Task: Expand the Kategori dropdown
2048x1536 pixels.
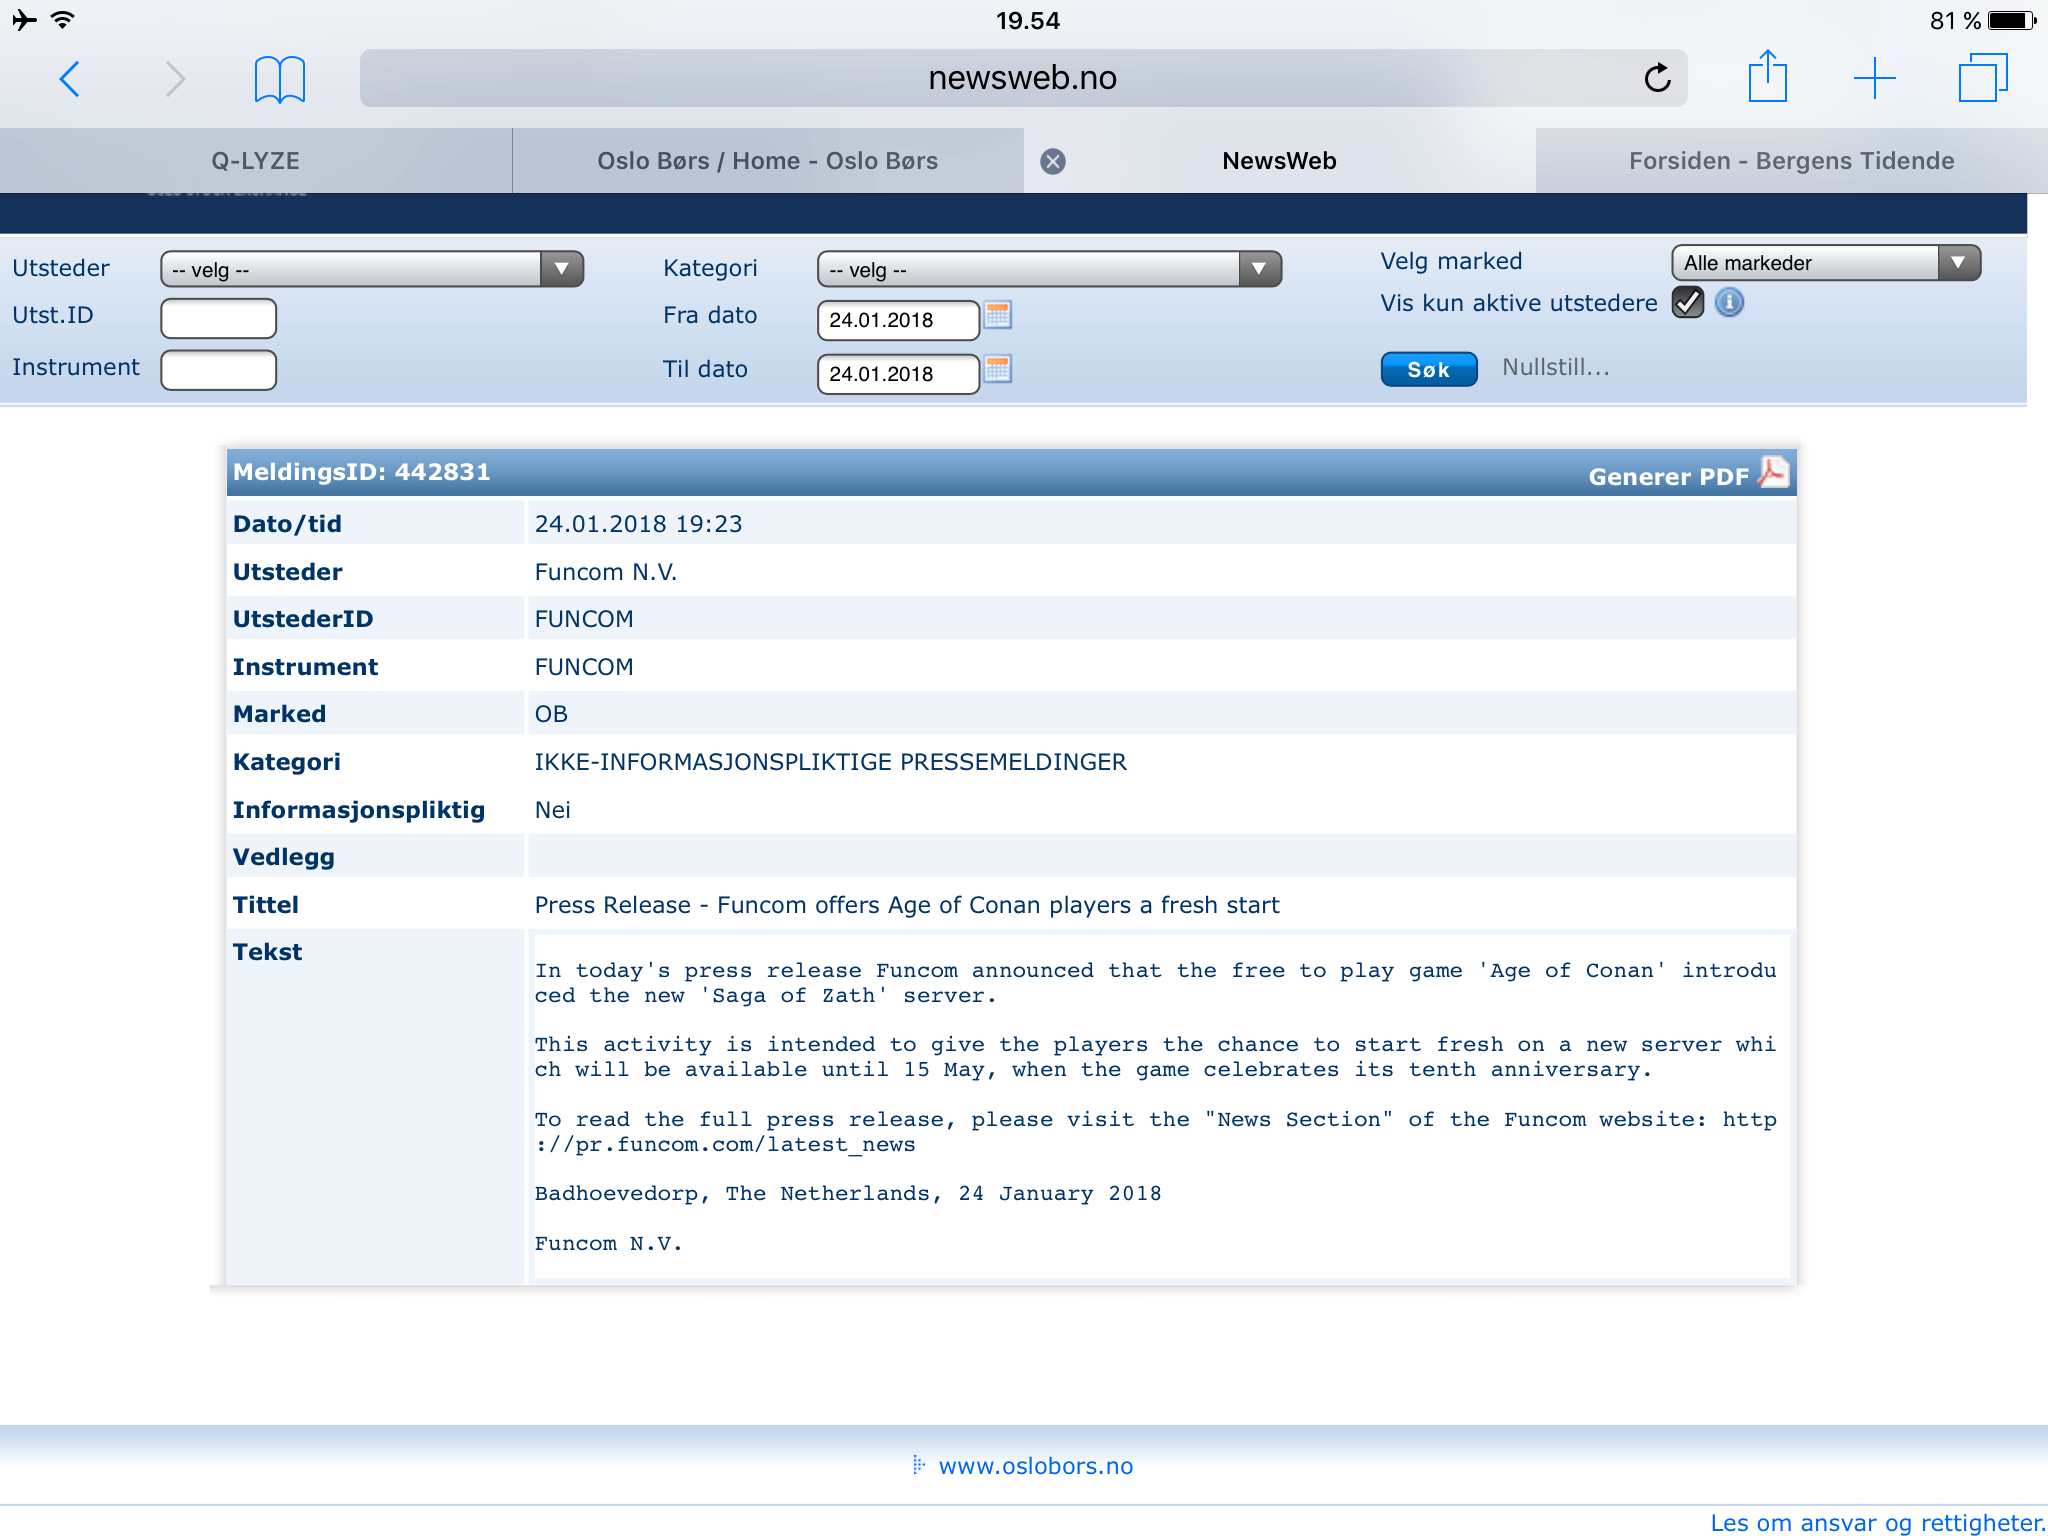Action: pyautogui.click(x=1049, y=269)
